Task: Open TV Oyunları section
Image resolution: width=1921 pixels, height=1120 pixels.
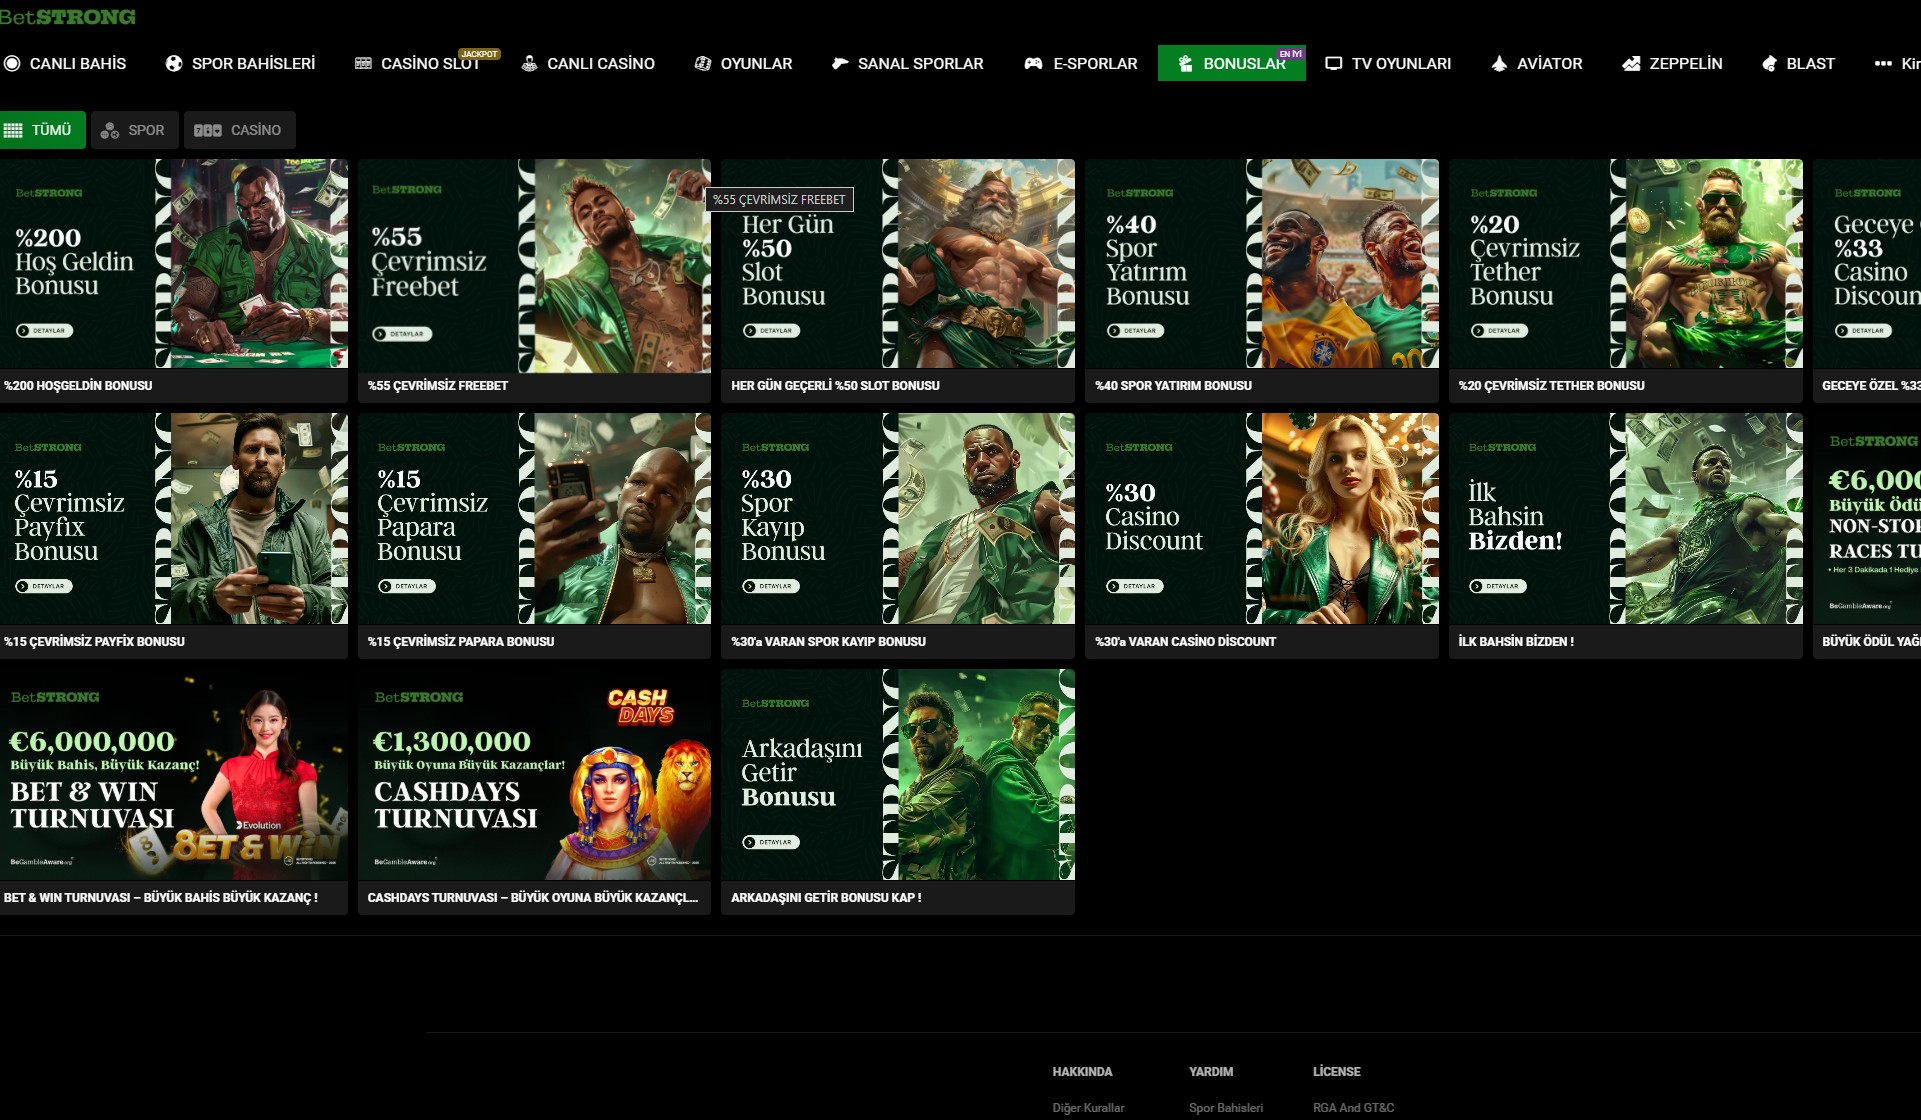Action: point(1388,63)
